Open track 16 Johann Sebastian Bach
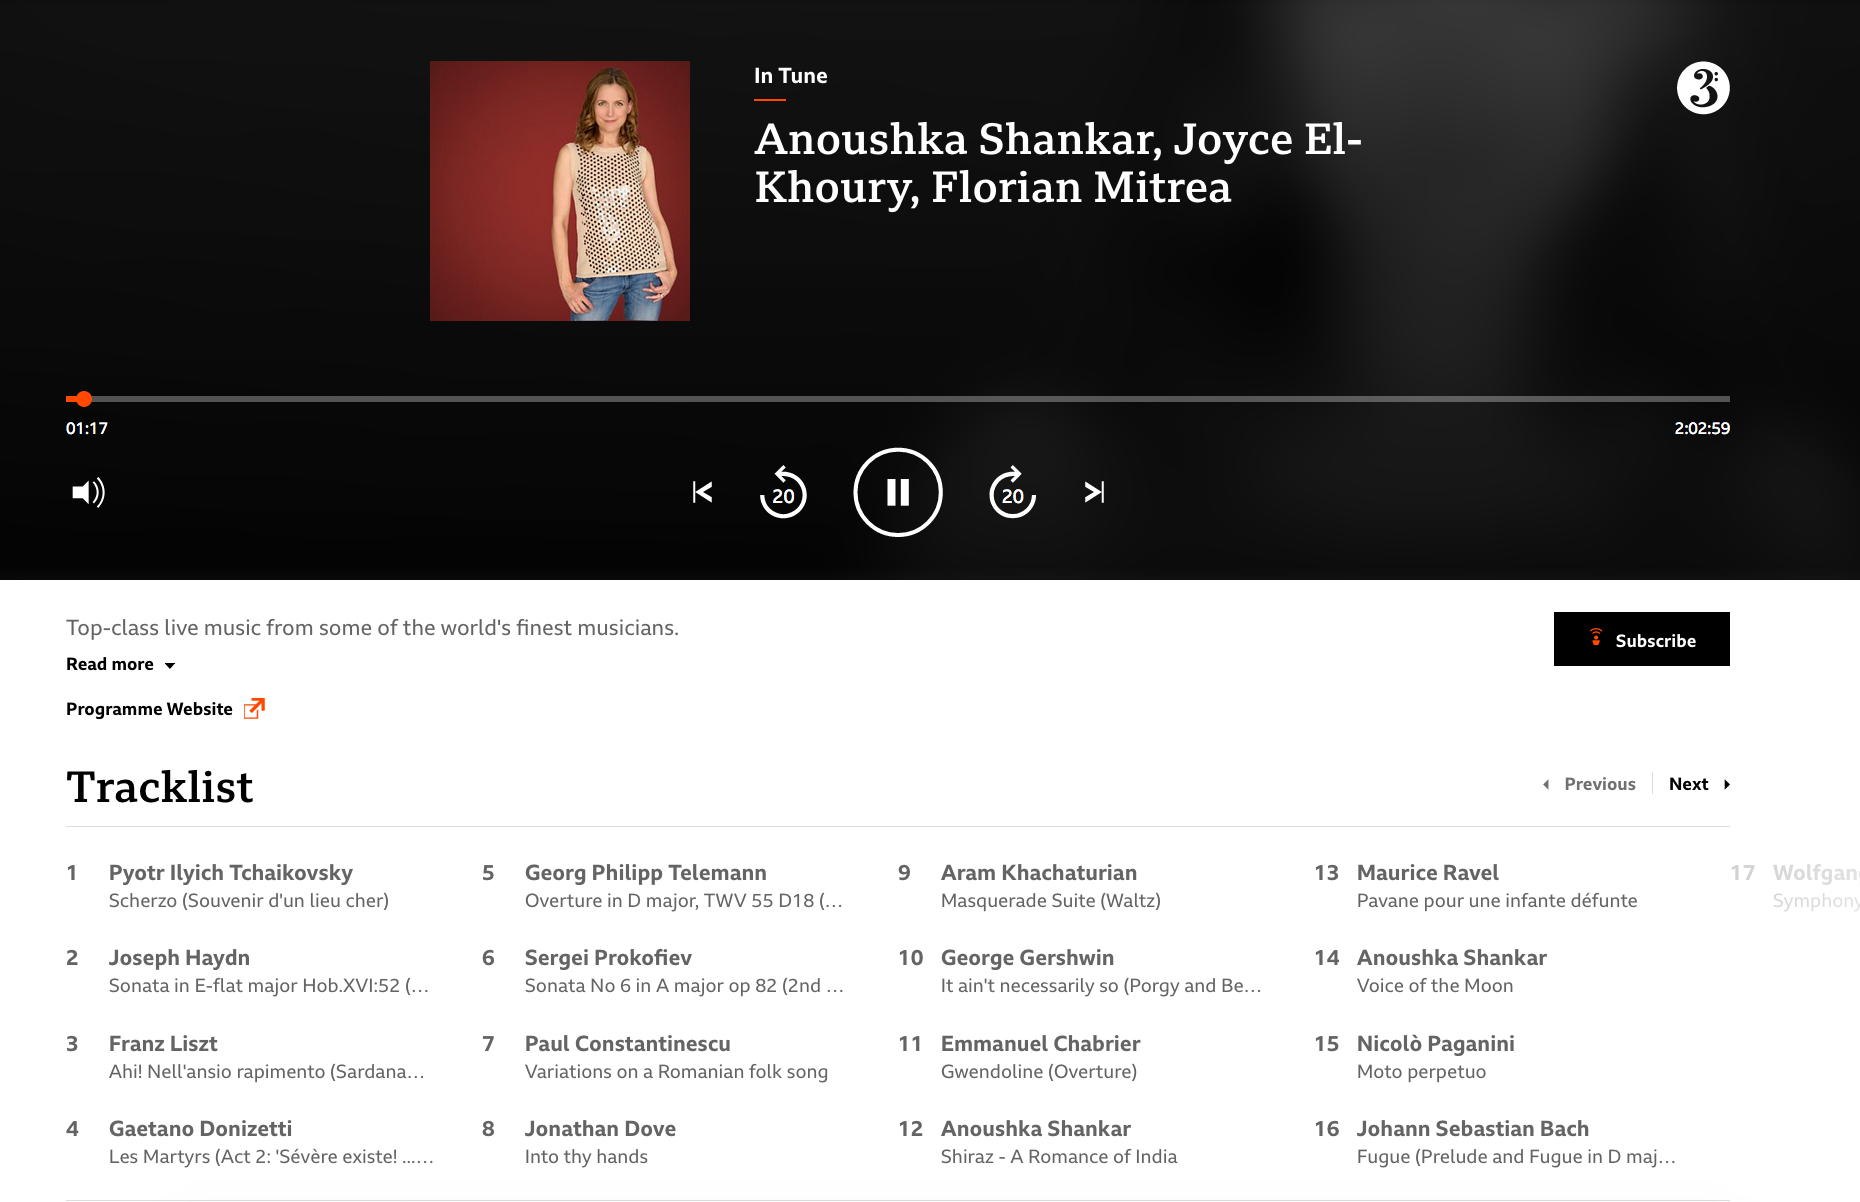Image resolution: width=1860 pixels, height=1202 pixels. pyautogui.click(x=1495, y=1142)
